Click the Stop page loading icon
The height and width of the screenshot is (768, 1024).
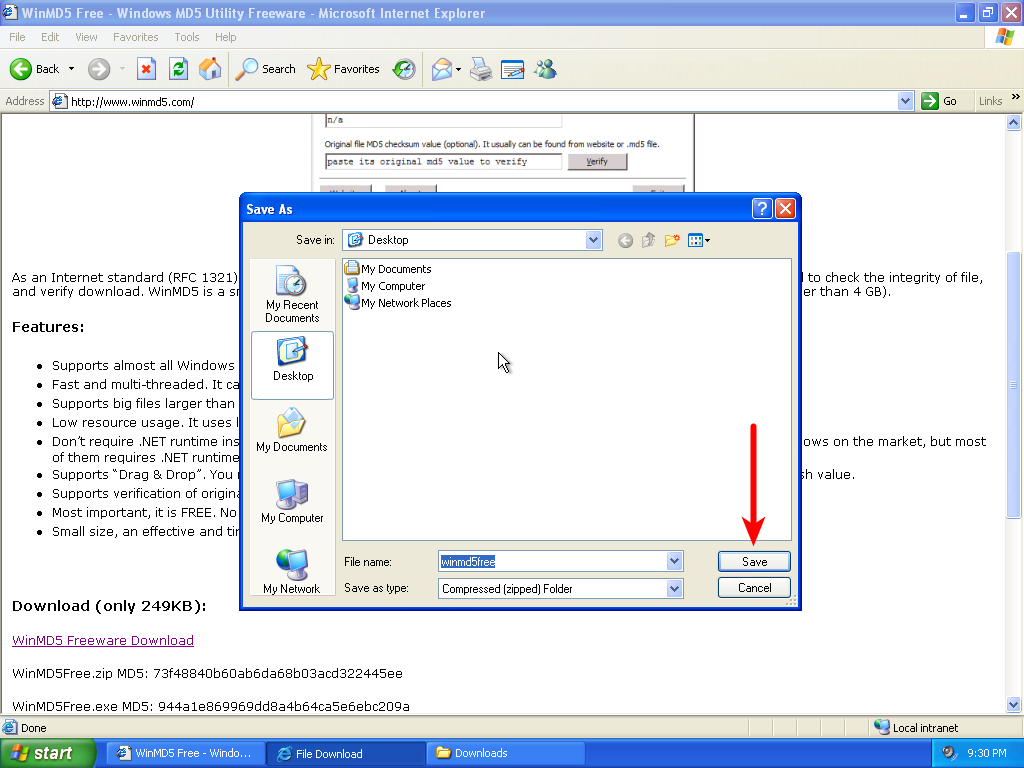[146, 69]
